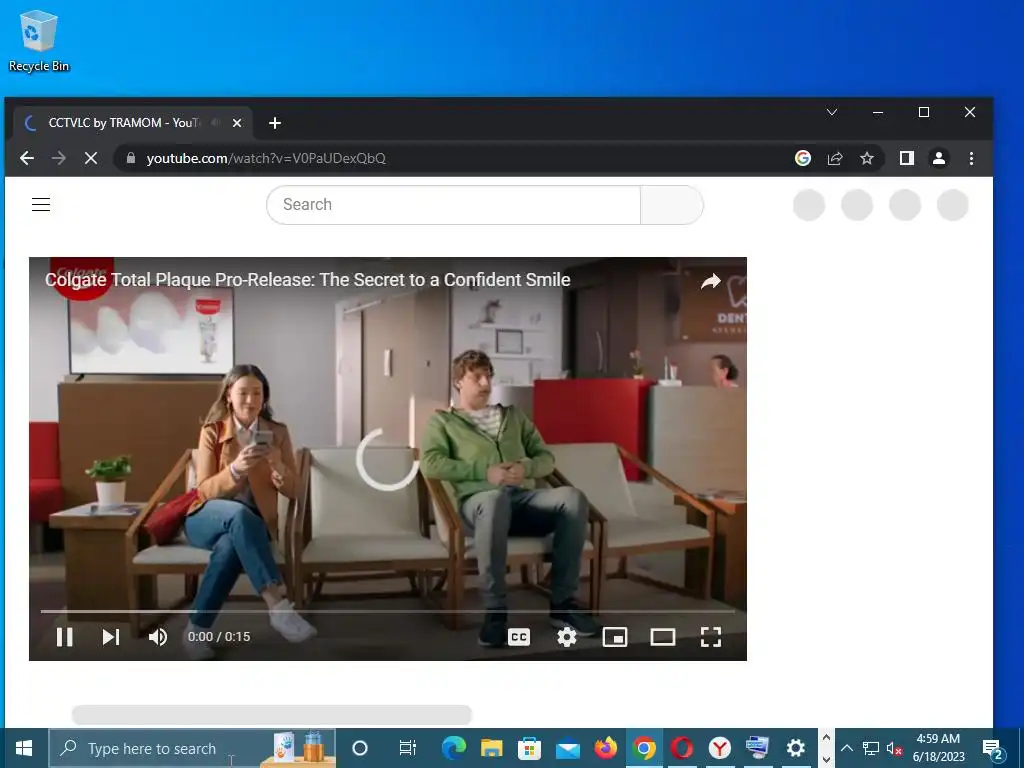Image resolution: width=1024 pixels, height=768 pixels.
Task: Click the video title 'Colgate Total Plaque Pro-Release'
Action: [308, 280]
